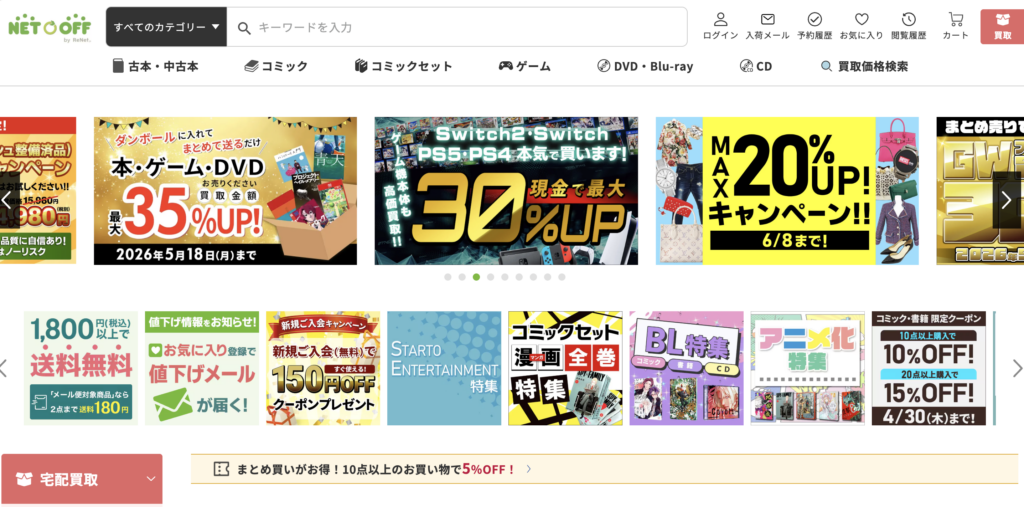Select the first carousel pagination dot
This screenshot has height=507, width=1024.
[x=448, y=277]
